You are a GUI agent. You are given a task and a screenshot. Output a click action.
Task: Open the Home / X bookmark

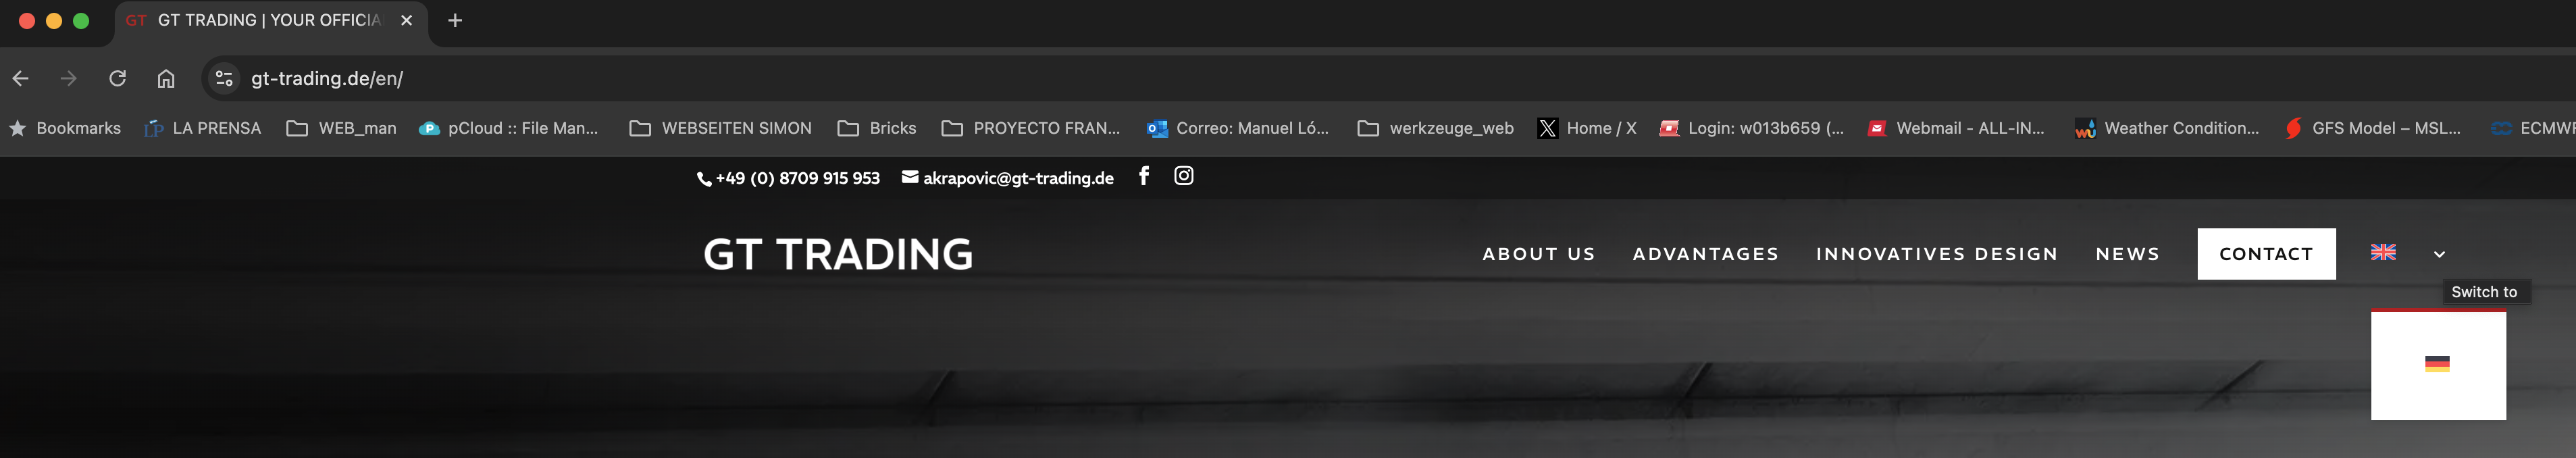[x=1586, y=128]
